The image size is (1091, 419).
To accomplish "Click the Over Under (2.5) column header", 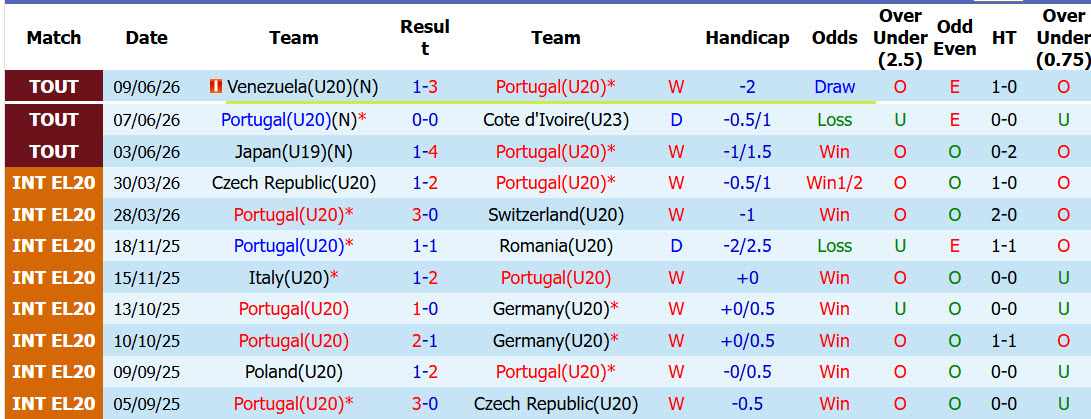I will pyautogui.click(x=900, y=38).
